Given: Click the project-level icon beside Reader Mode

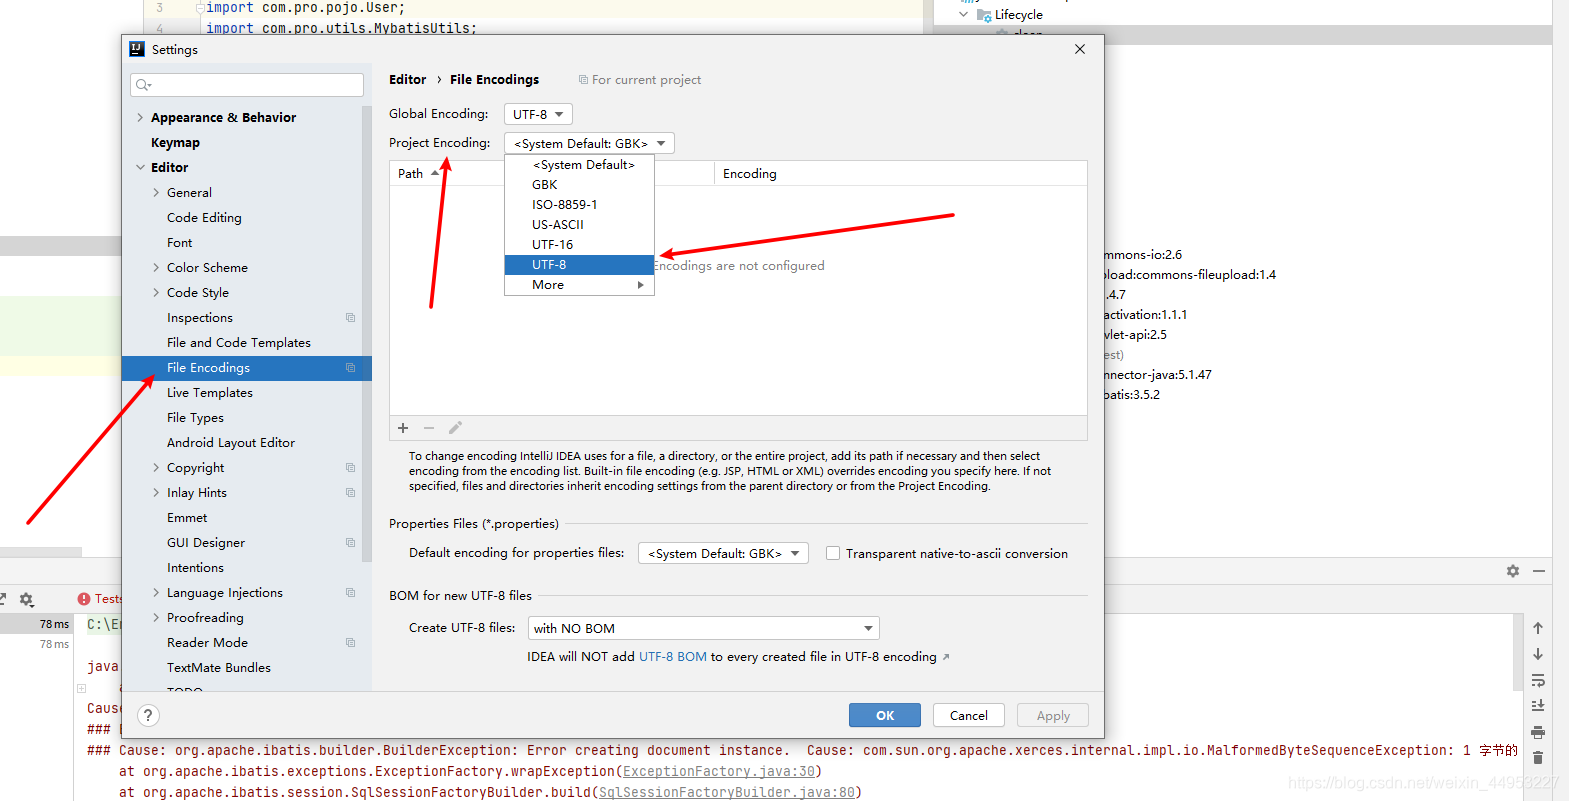Looking at the screenshot, I should pos(351,643).
